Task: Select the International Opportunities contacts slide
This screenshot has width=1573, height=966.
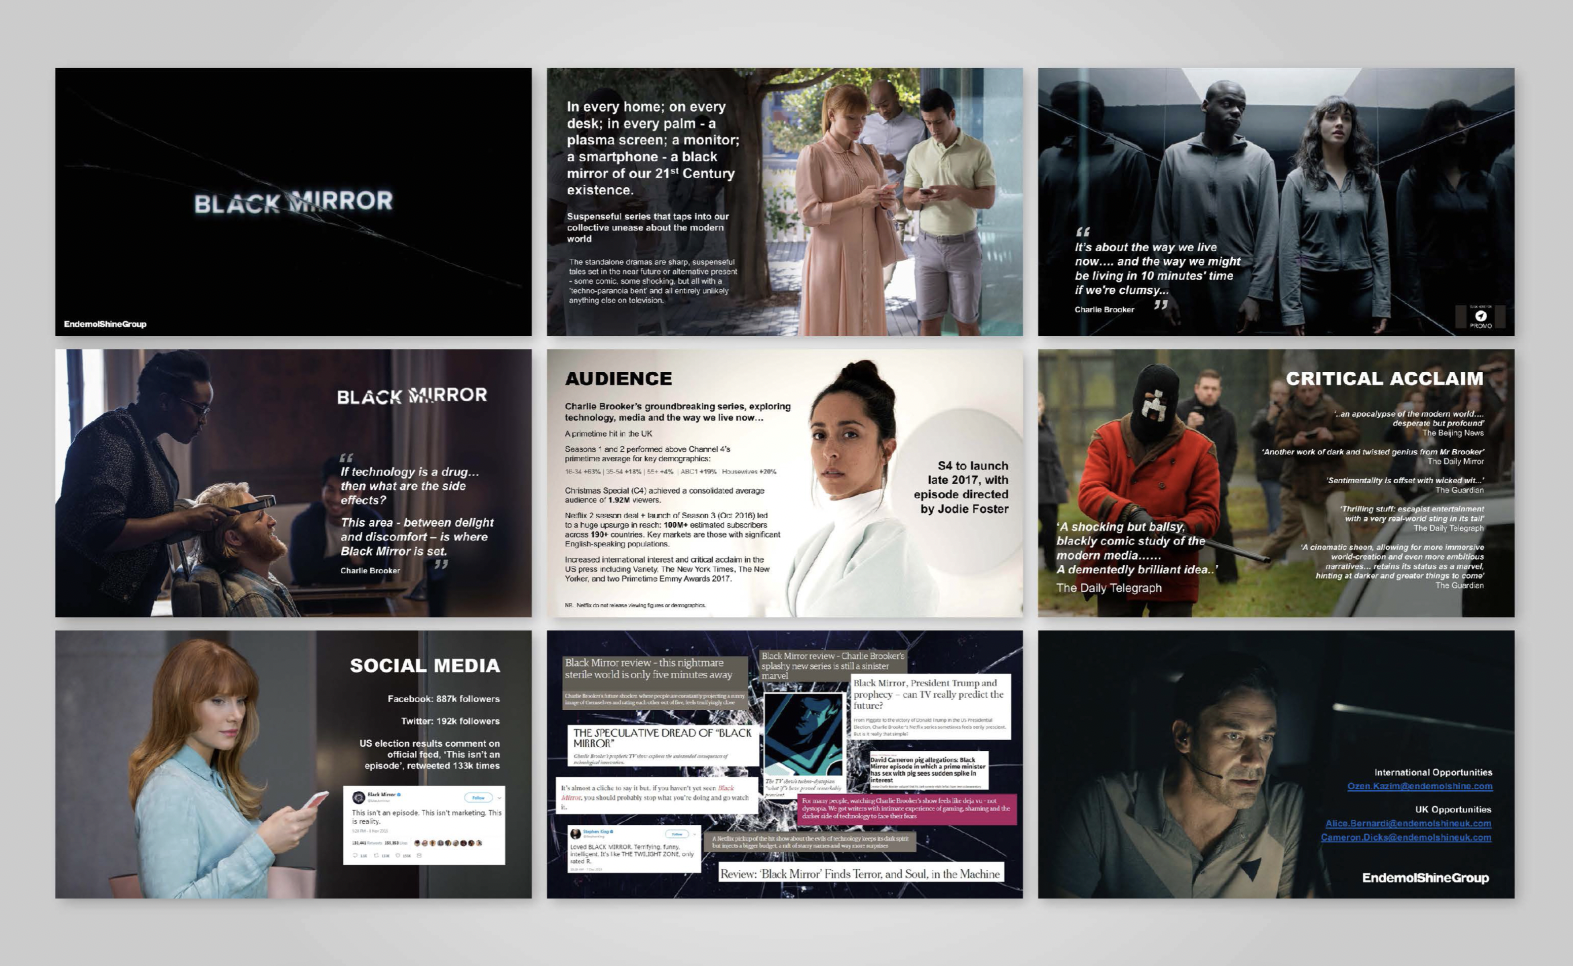Action: pyautogui.click(x=1276, y=764)
